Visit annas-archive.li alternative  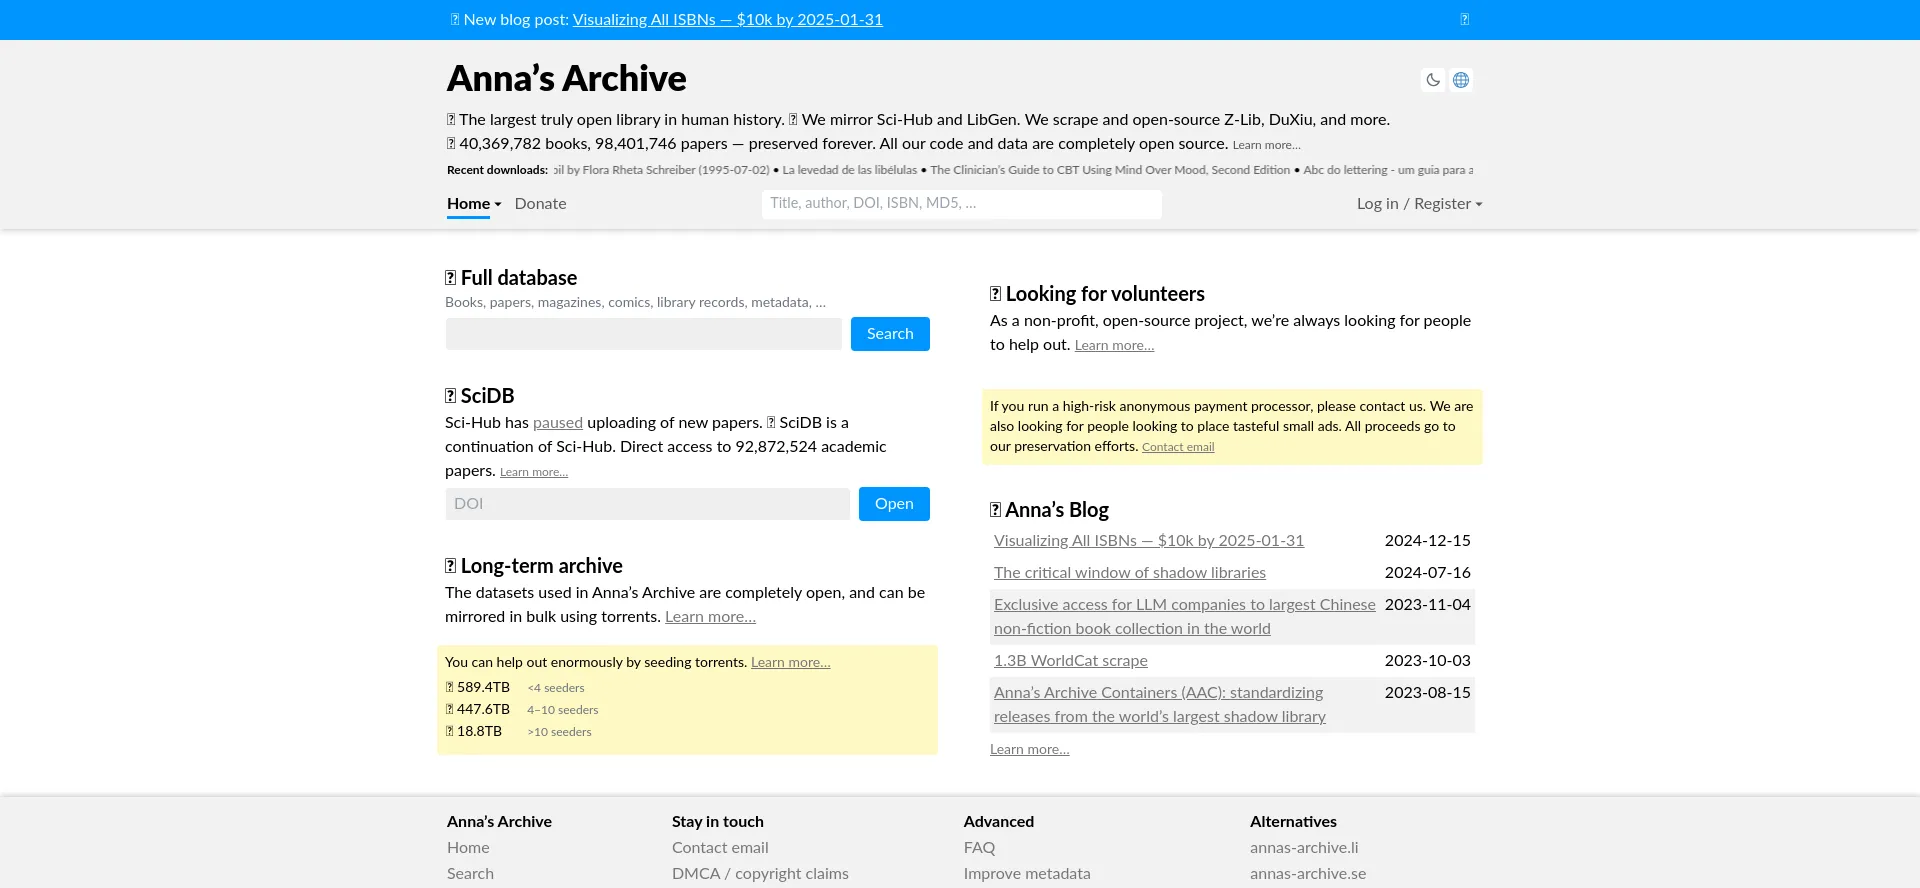(x=1304, y=847)
